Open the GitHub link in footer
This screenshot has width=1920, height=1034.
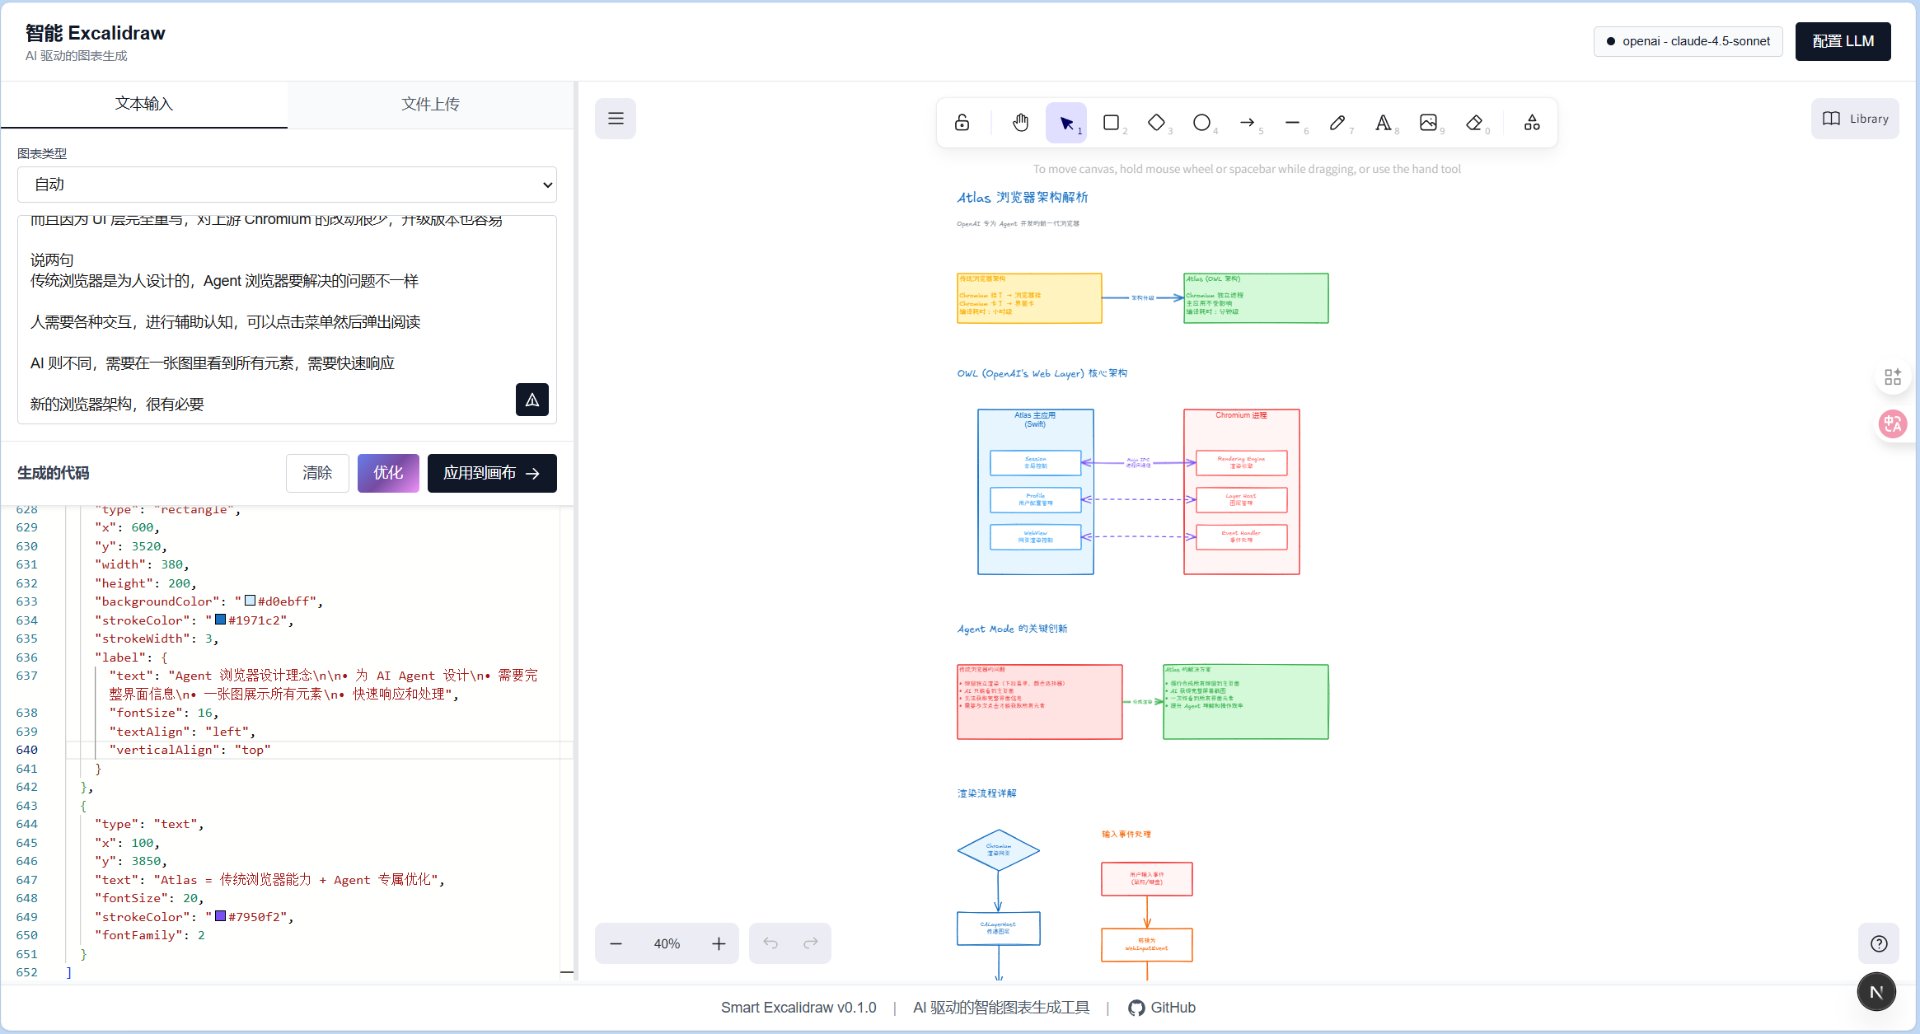tap(1162, 1008)
